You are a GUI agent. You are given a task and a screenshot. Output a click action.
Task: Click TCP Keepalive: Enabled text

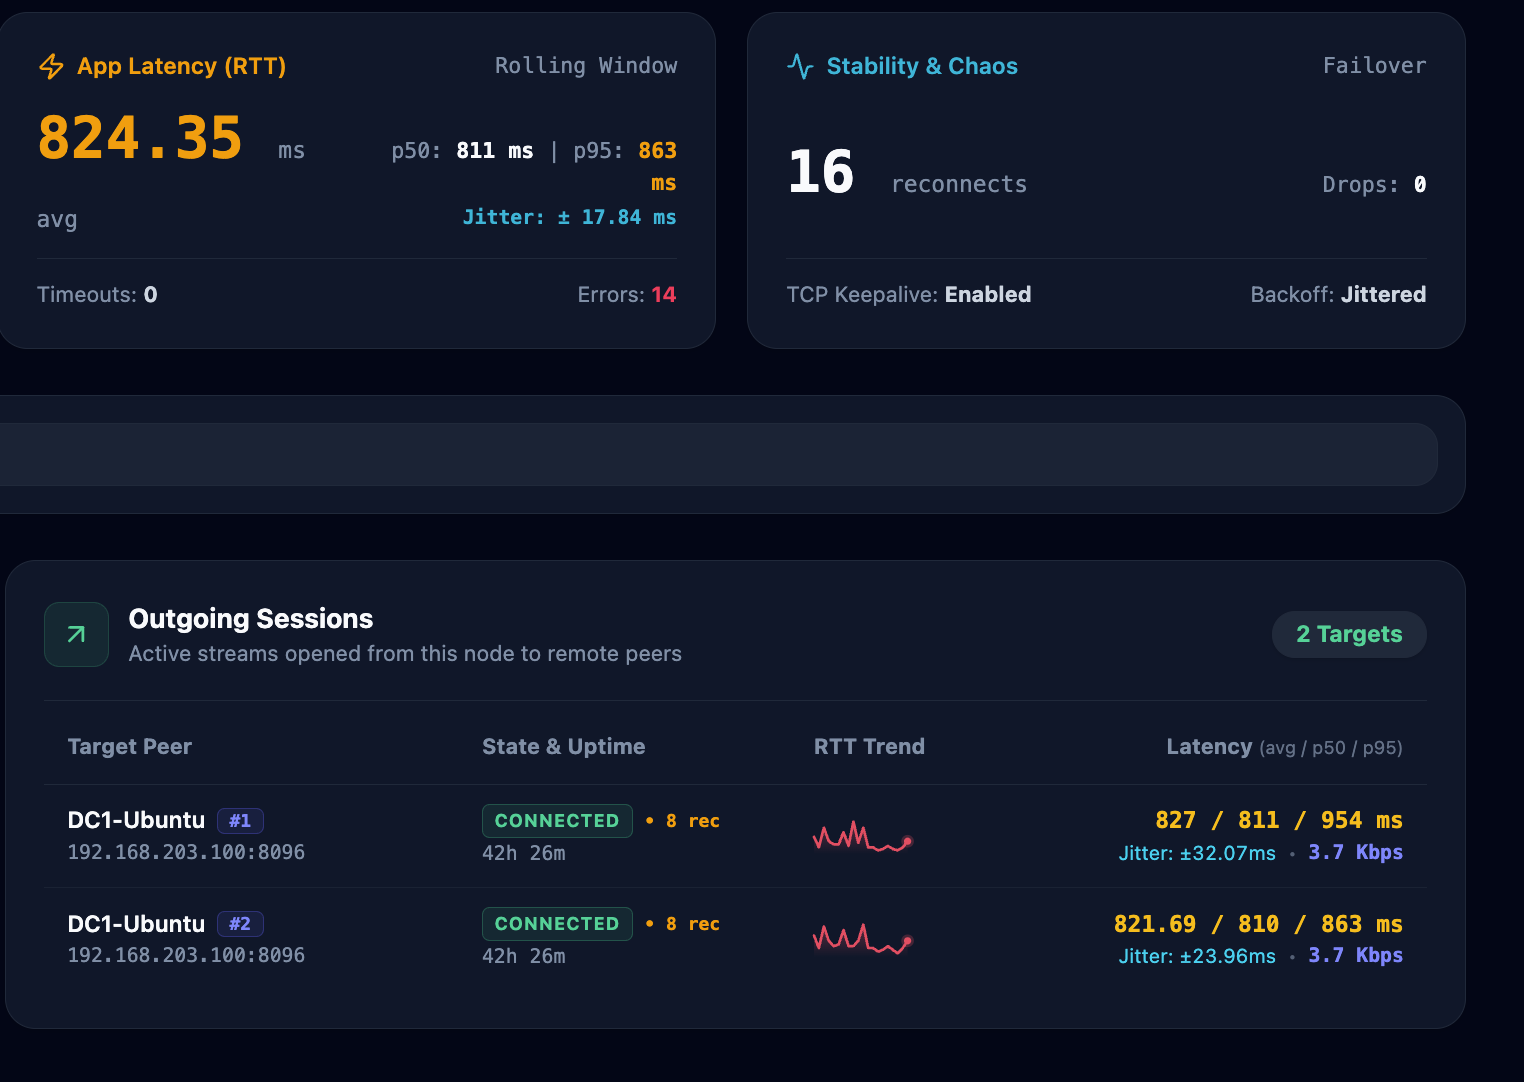[x=909, y=295]
